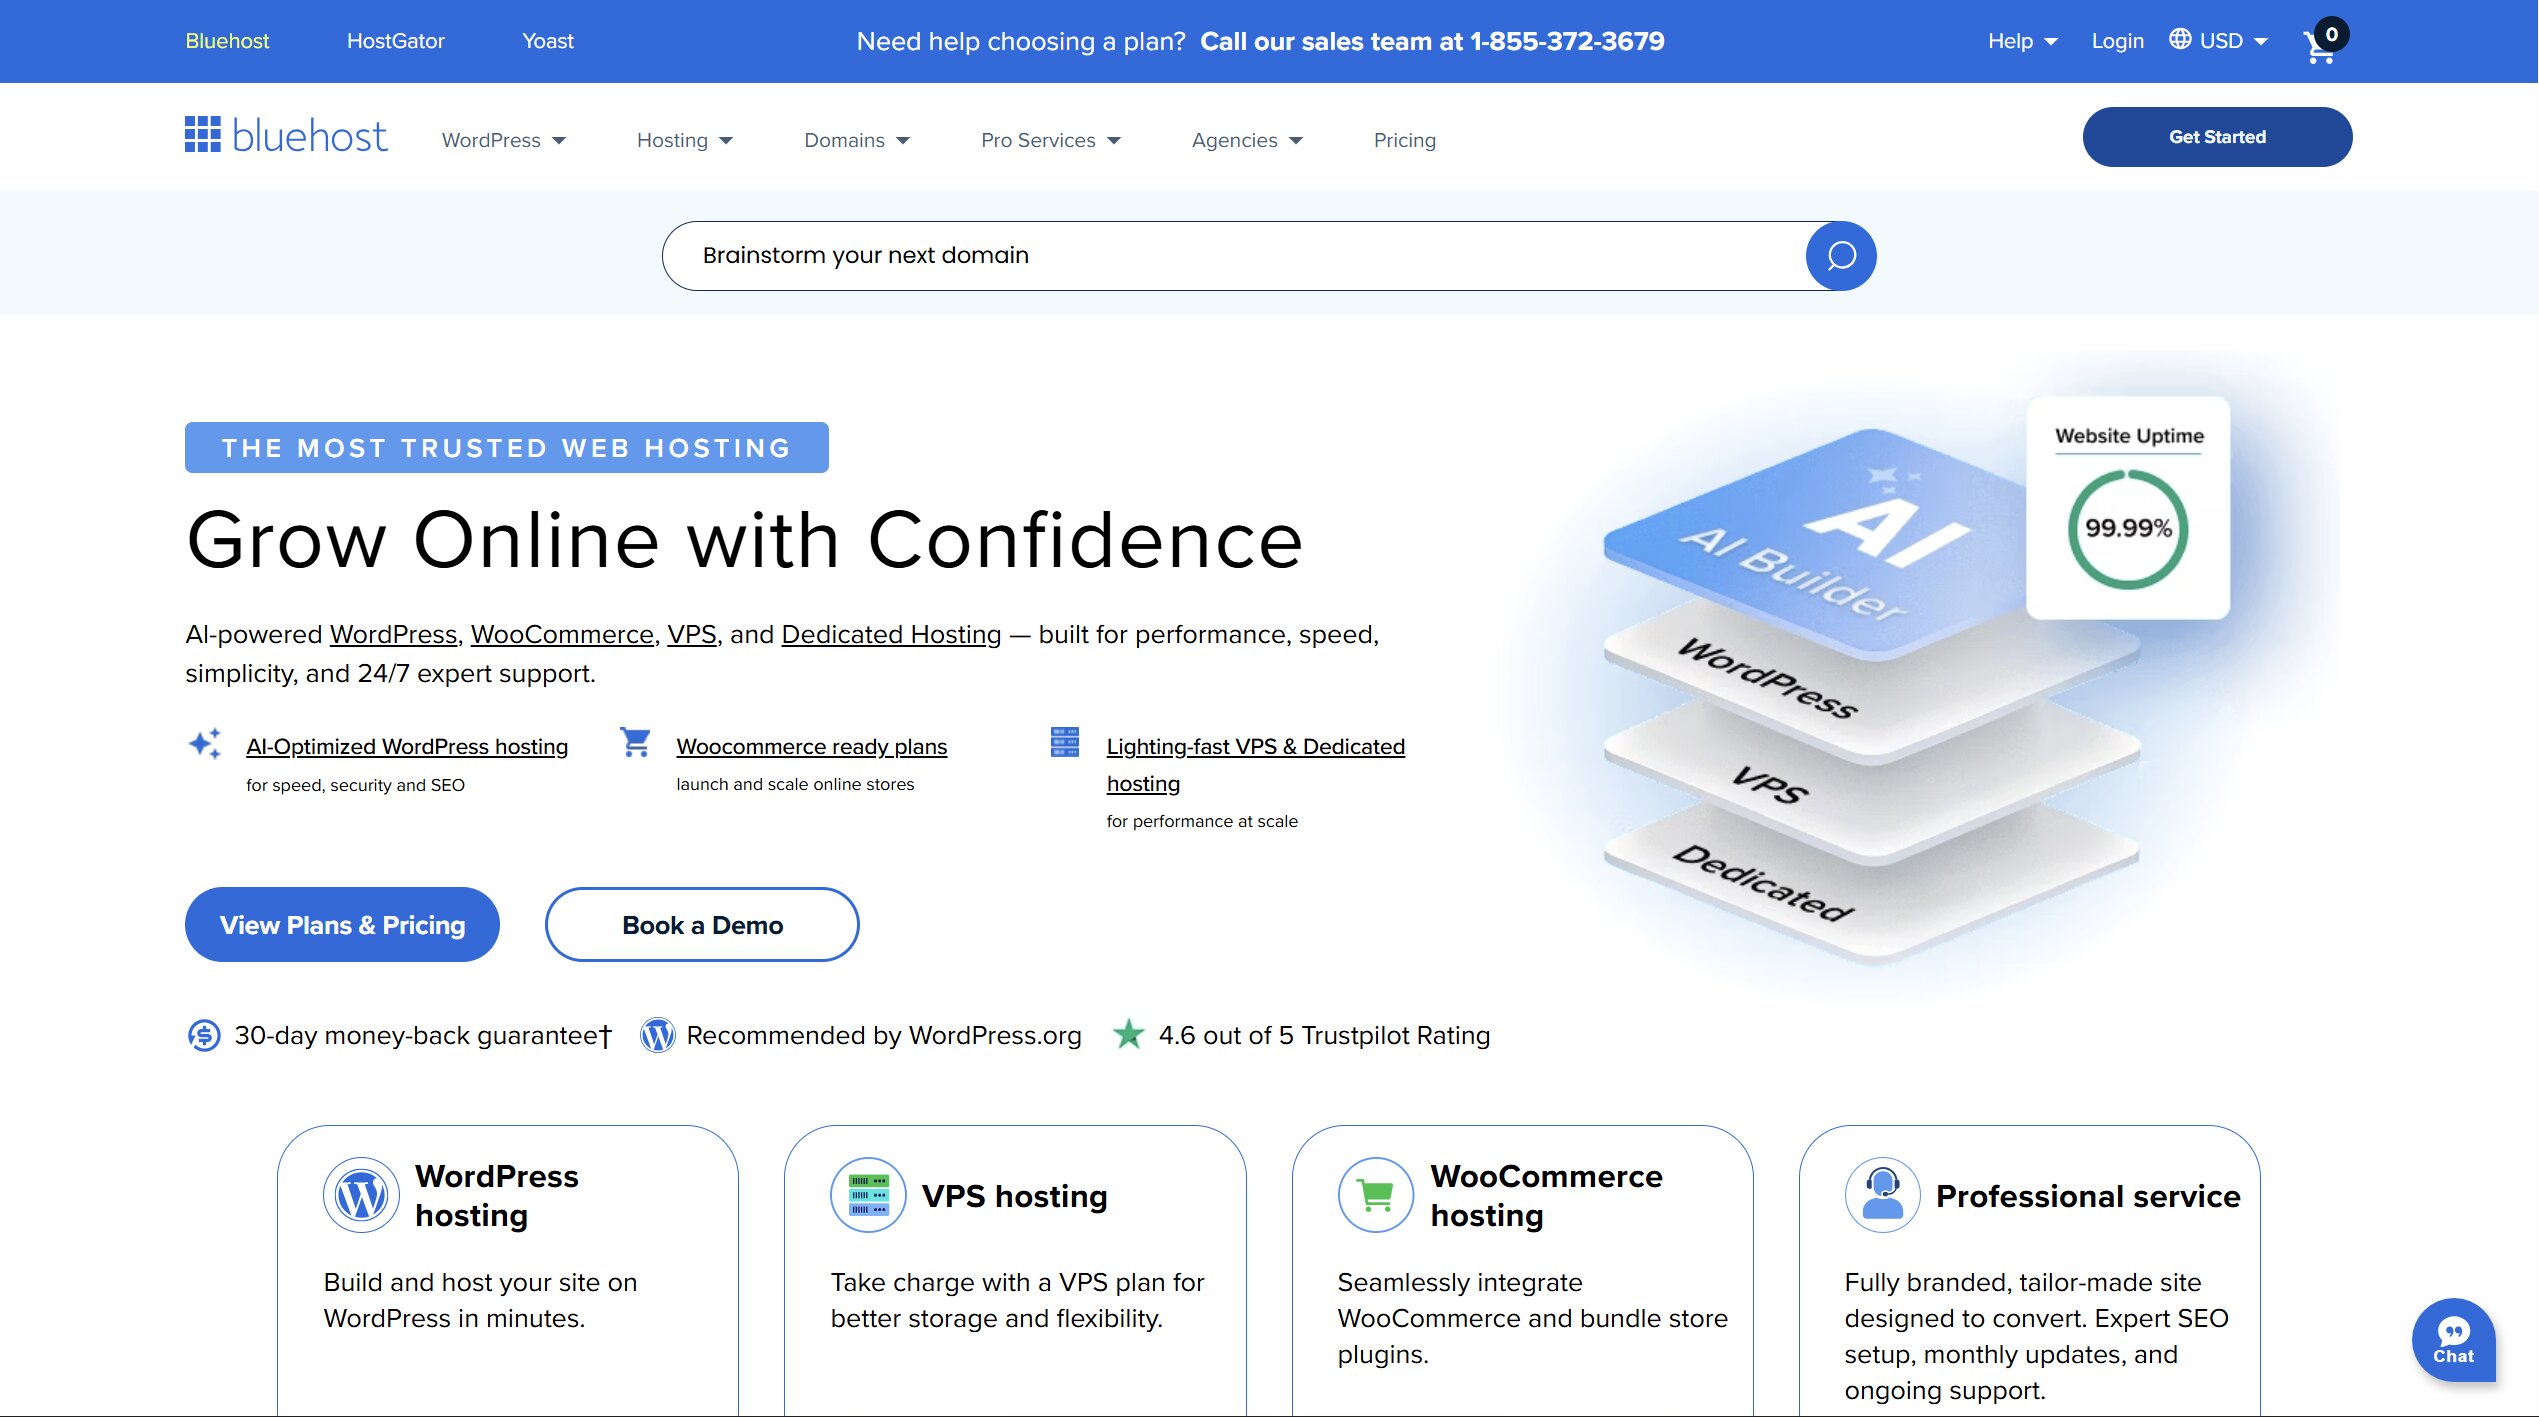Expand the USD currency selector

coord(2219,41)
